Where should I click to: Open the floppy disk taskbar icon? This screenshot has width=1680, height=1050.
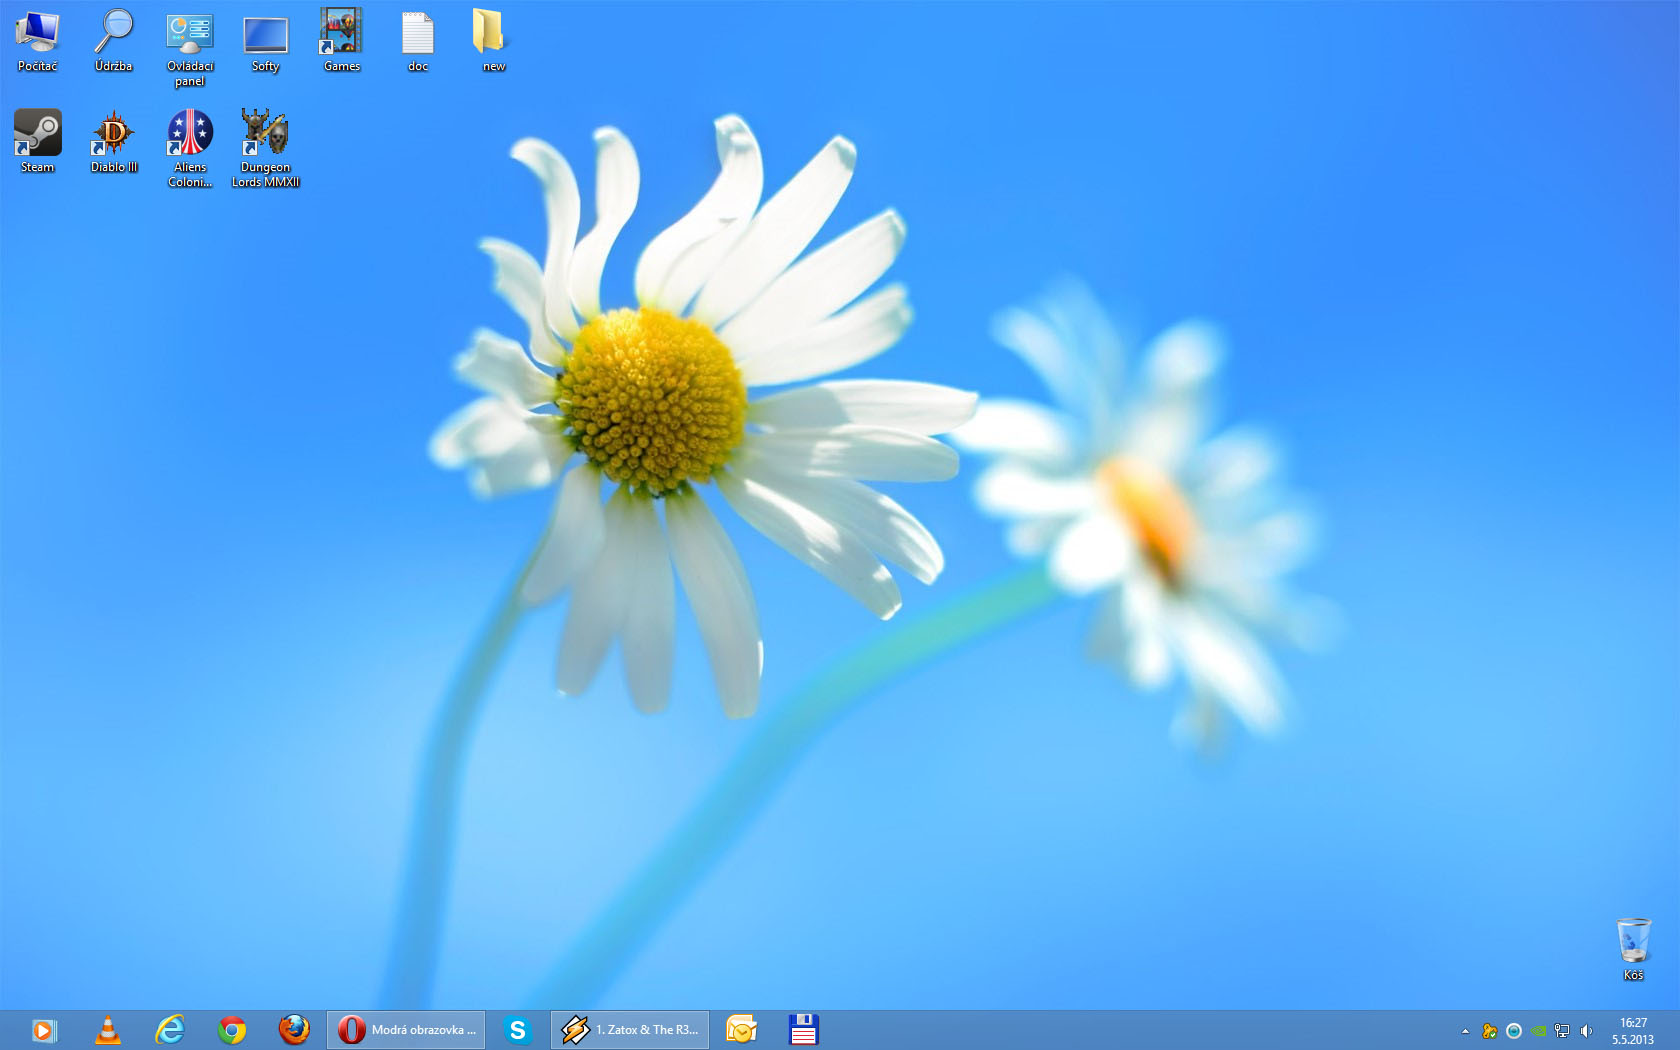click(803, 1030)
